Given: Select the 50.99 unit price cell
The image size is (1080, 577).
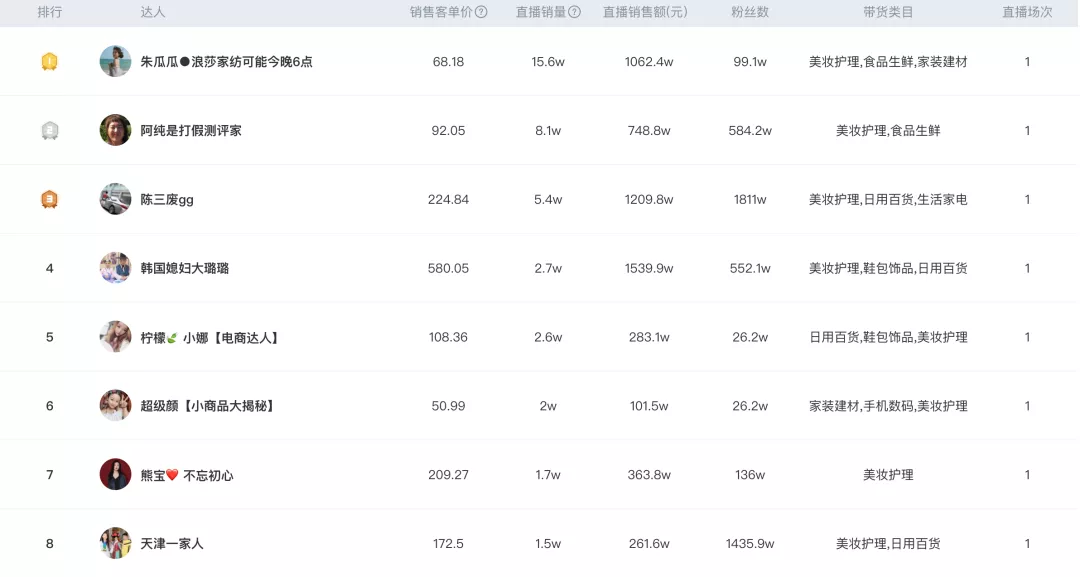Looking at the screenshot, I should point(448,406).
